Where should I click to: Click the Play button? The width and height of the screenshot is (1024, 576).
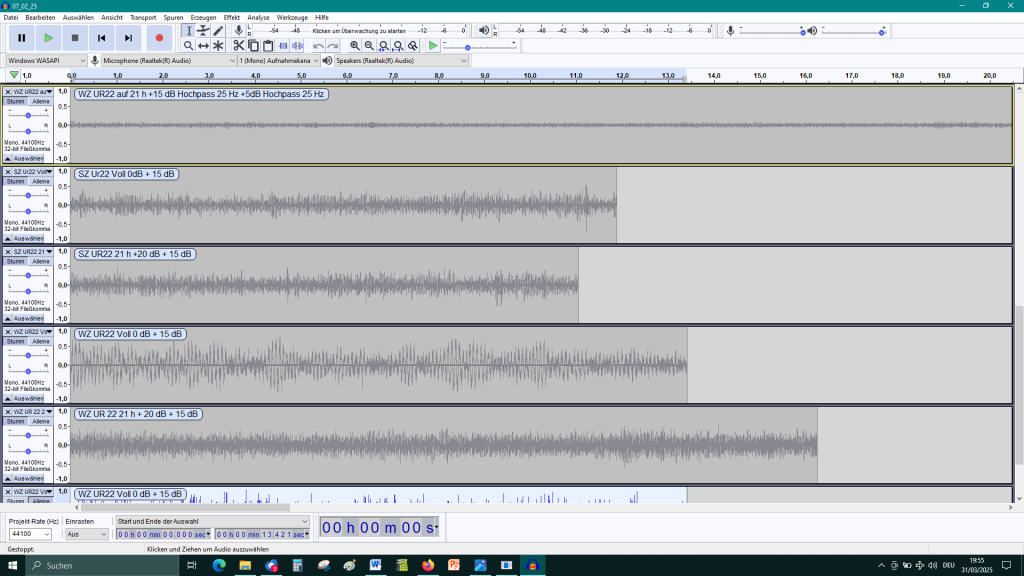click(x=48, y=38)
